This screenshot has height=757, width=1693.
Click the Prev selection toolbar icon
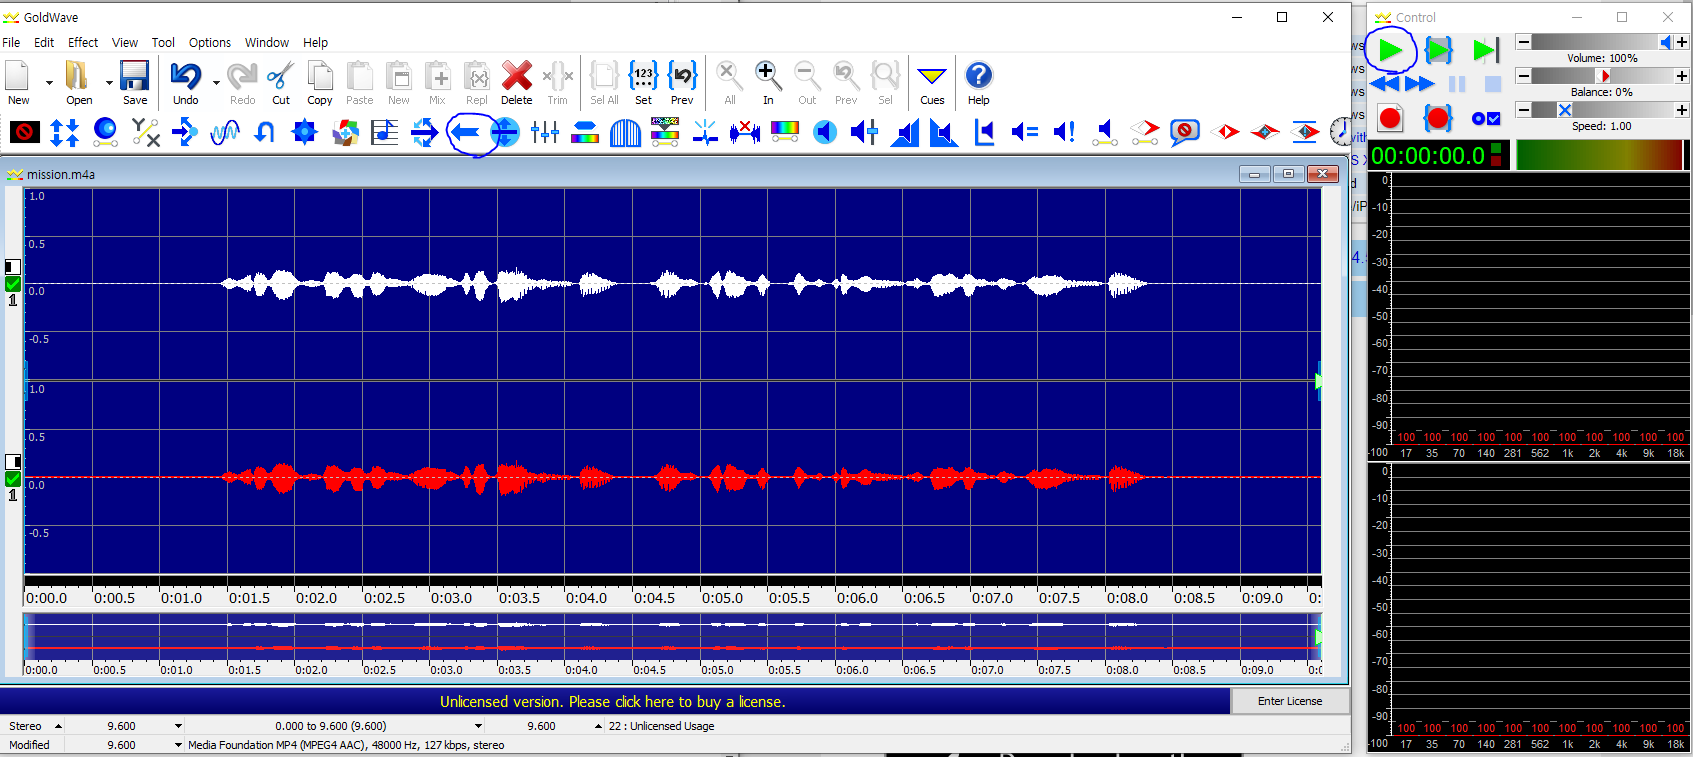(682, 82)
